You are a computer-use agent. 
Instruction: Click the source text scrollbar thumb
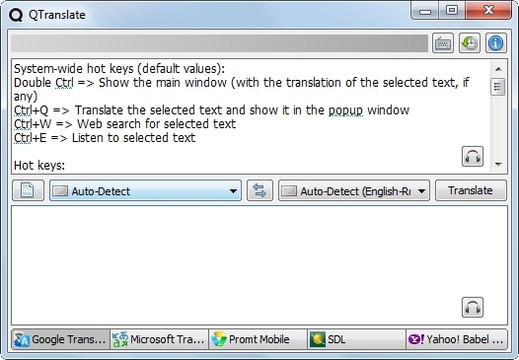498,87
